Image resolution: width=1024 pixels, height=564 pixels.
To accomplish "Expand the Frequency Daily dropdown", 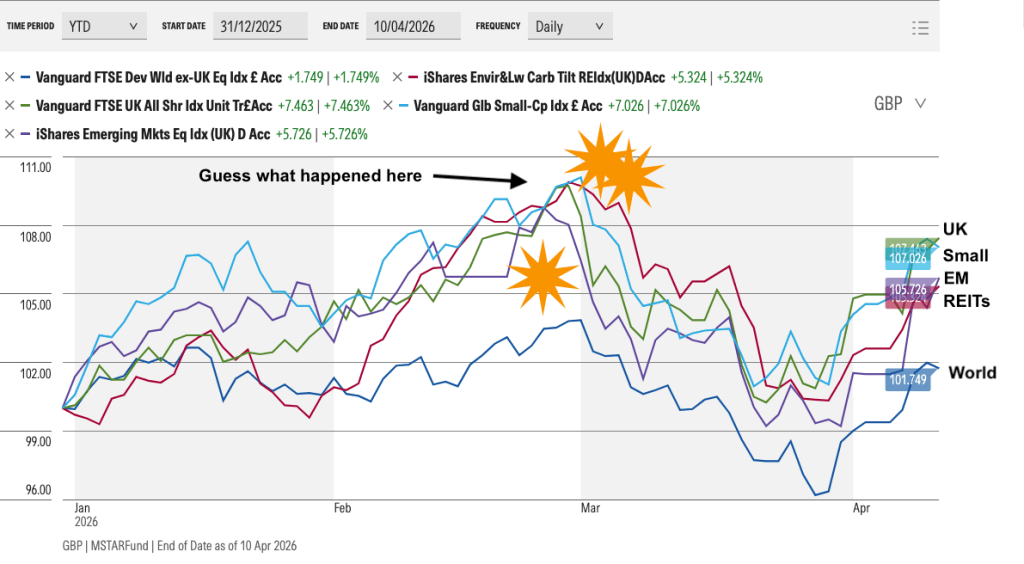I will click(569, 26).
